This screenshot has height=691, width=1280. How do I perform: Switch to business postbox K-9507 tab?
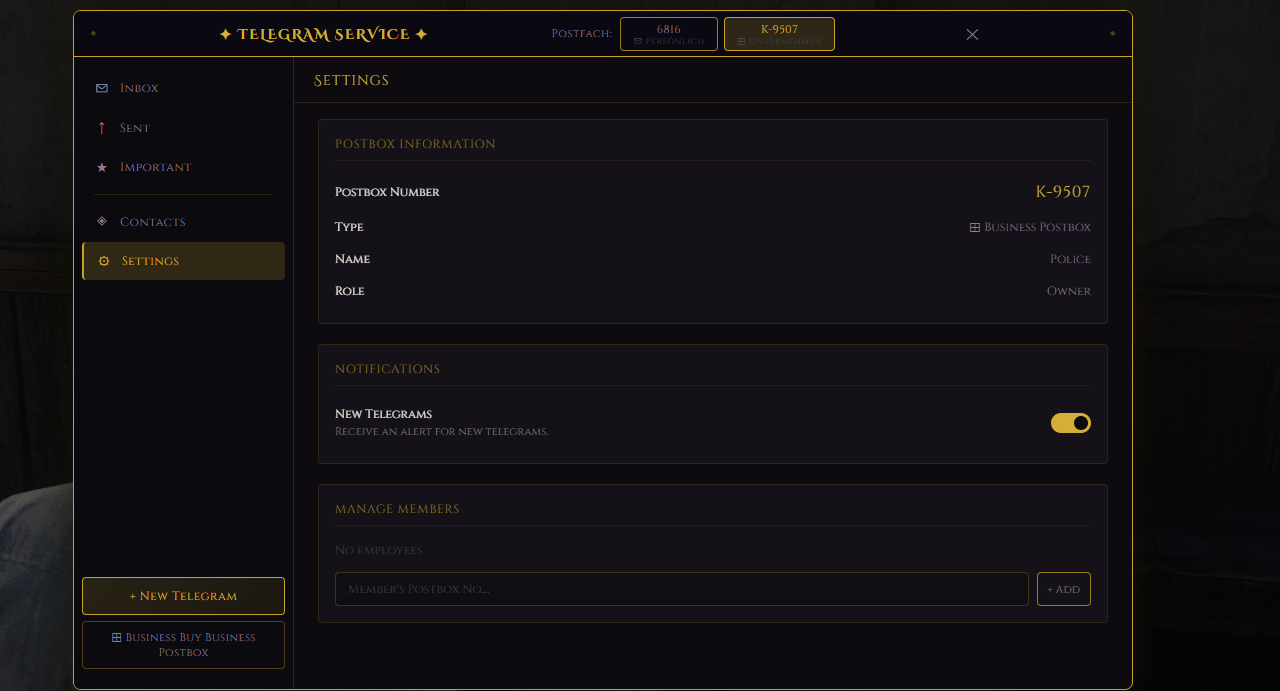[x=779, y=34]
